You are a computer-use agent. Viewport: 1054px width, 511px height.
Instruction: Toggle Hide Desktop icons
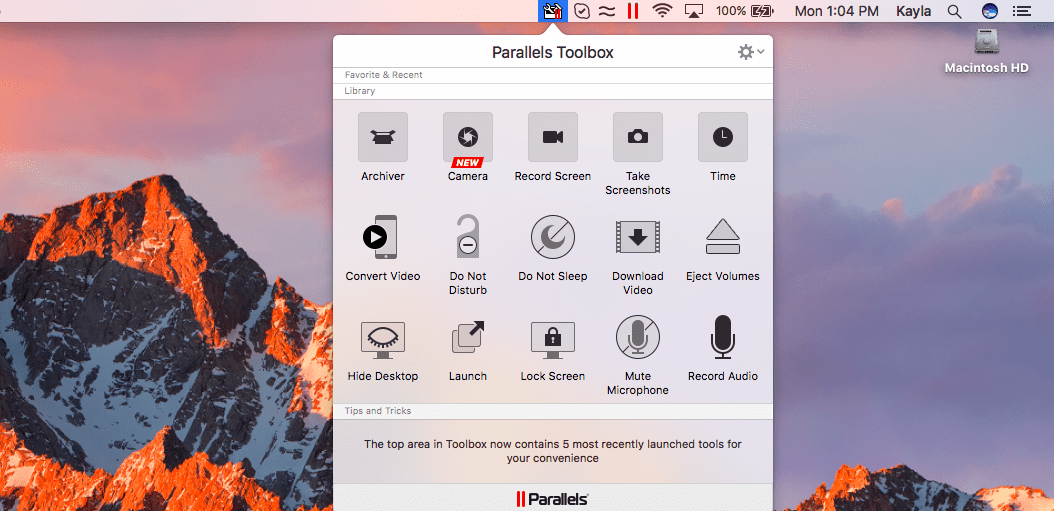coord(383,338)
